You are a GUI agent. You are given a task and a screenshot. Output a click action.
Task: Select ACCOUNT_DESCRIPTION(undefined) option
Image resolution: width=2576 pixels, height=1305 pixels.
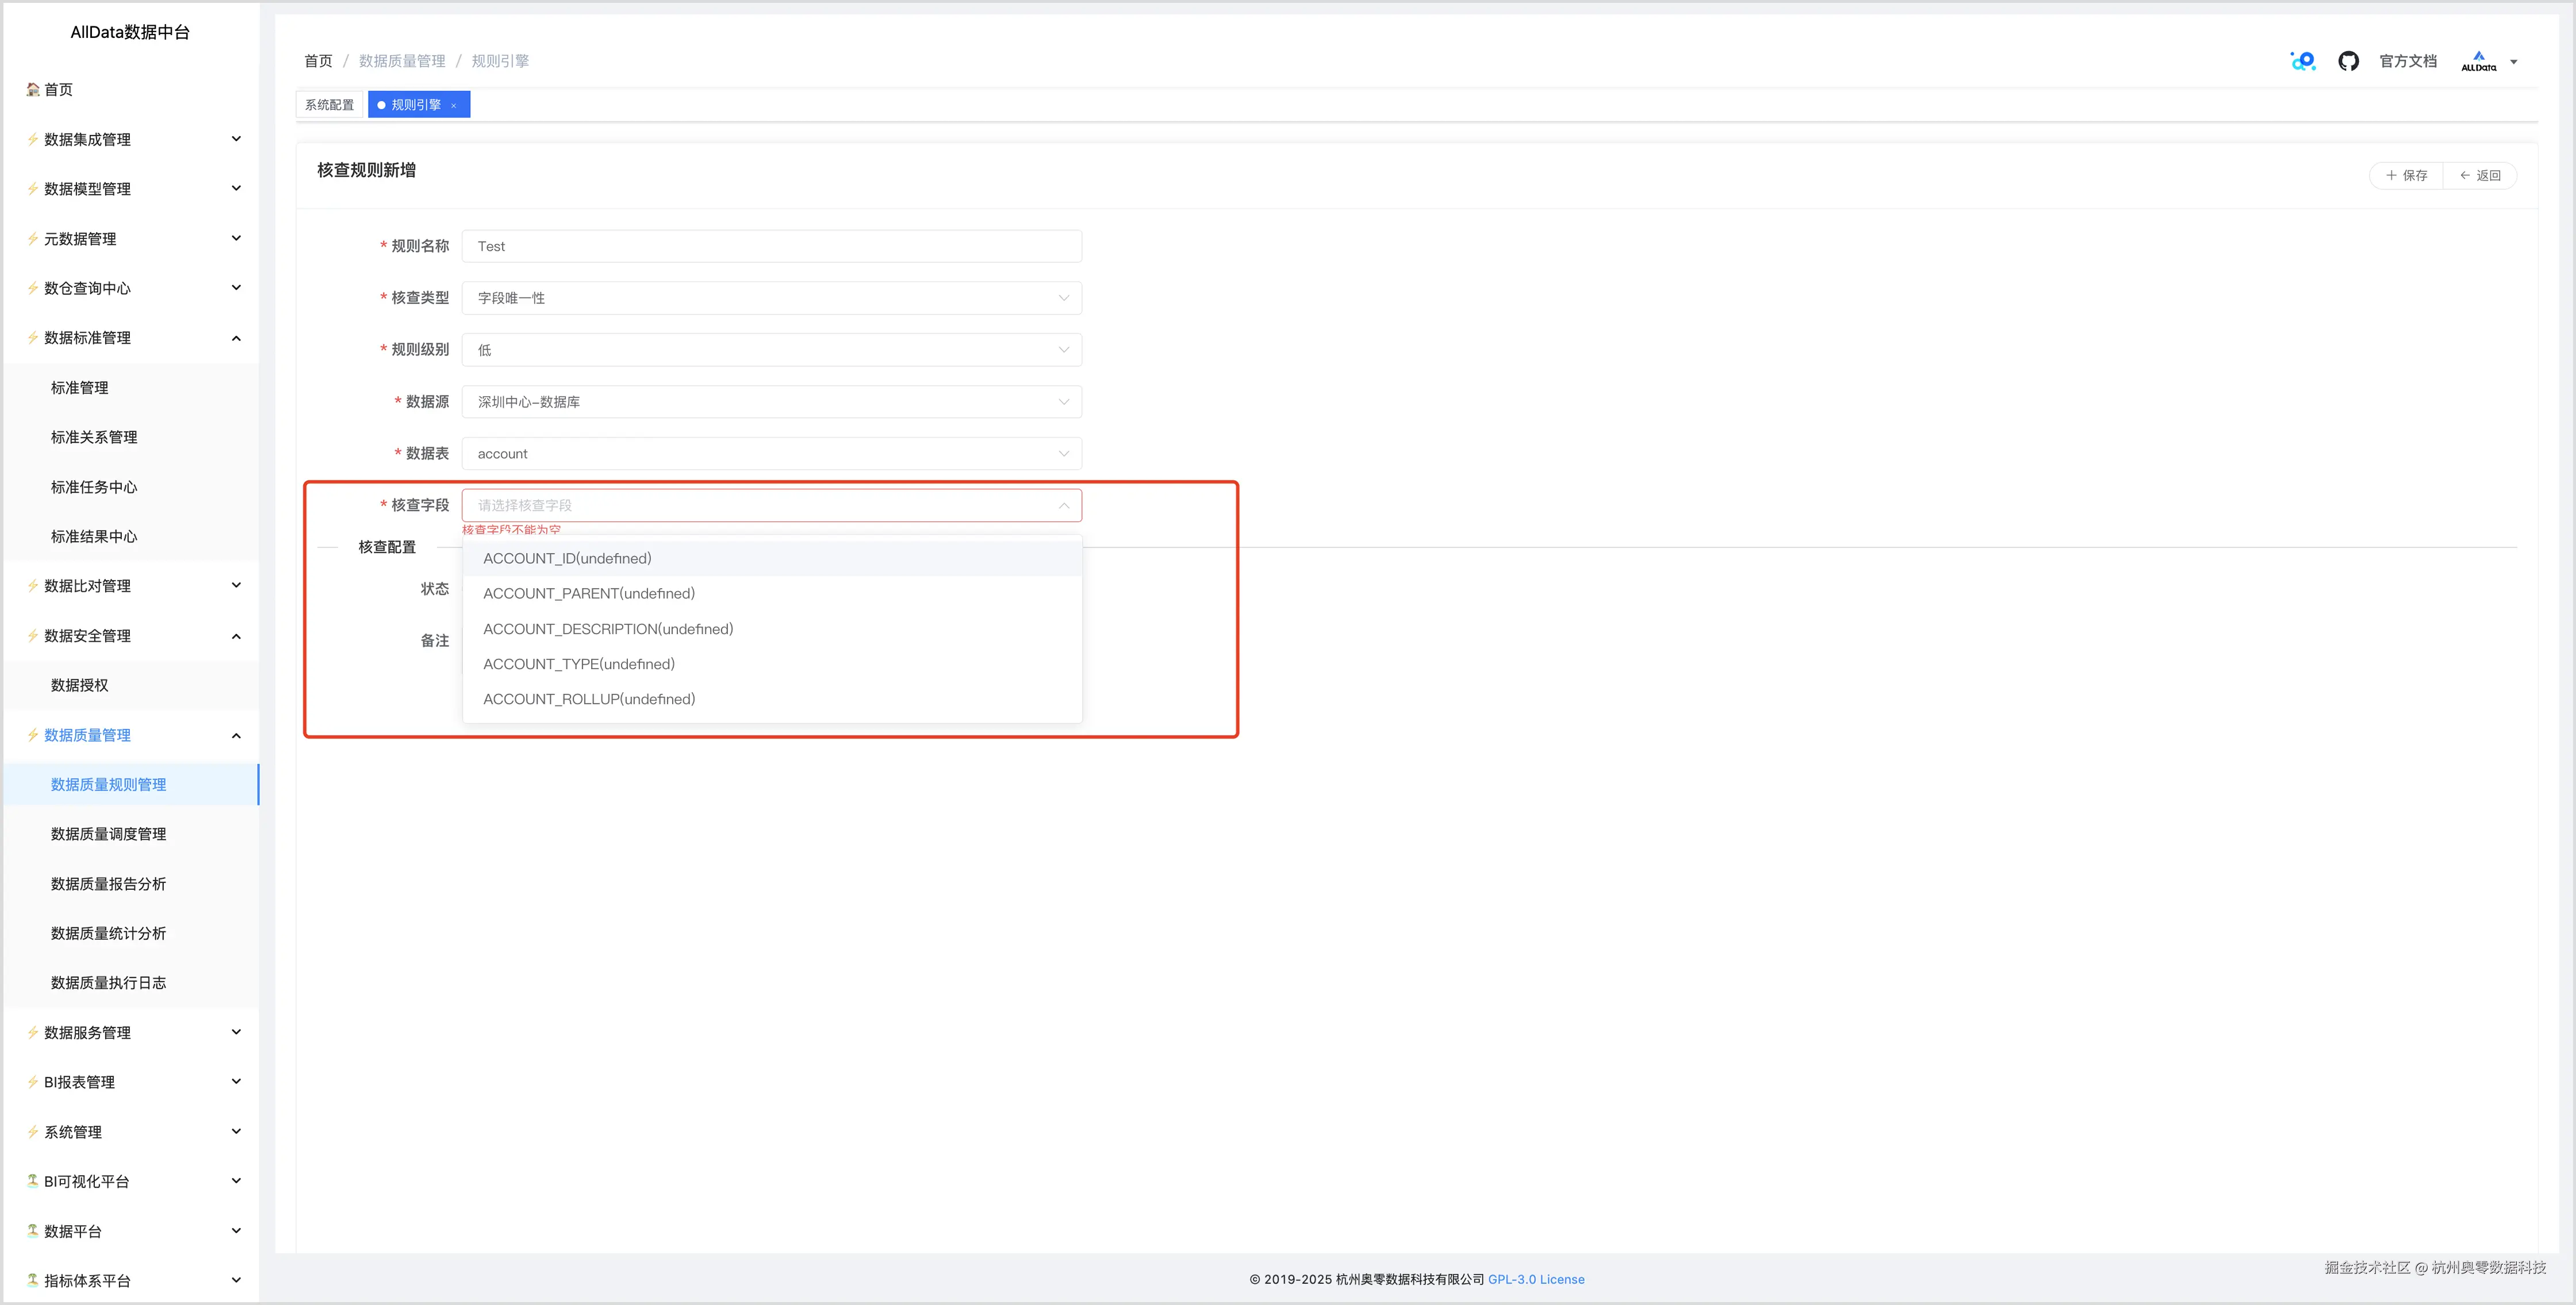pyautogui.click(x=772, y=629)
